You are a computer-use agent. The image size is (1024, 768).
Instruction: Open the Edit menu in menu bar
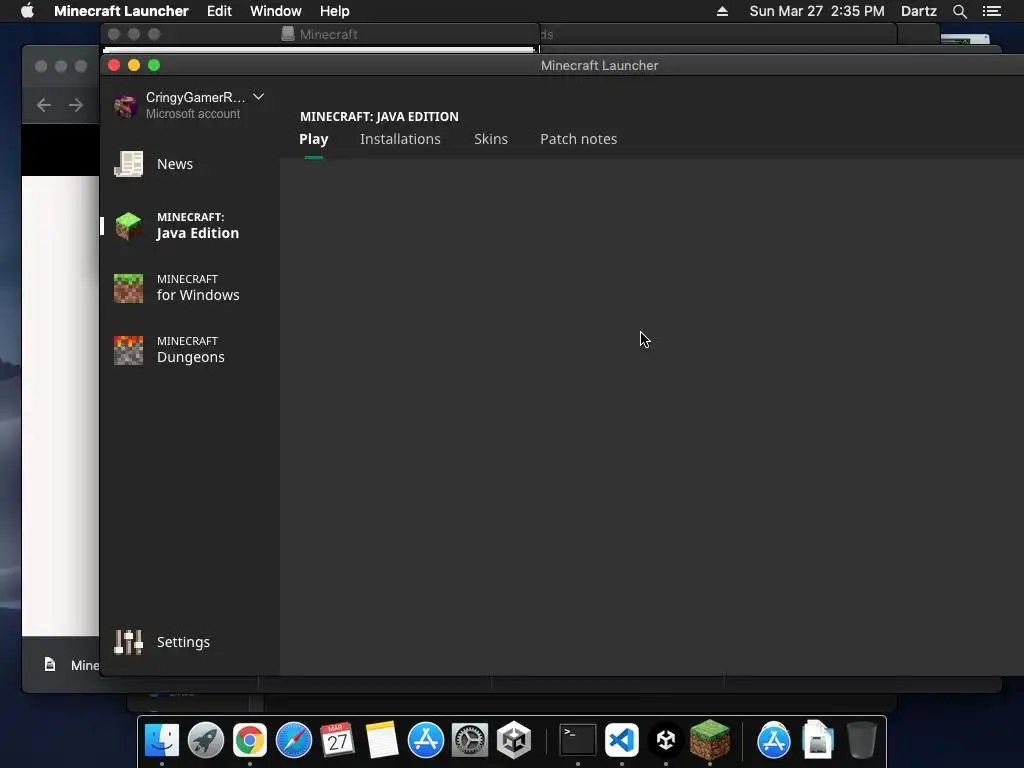219,11
